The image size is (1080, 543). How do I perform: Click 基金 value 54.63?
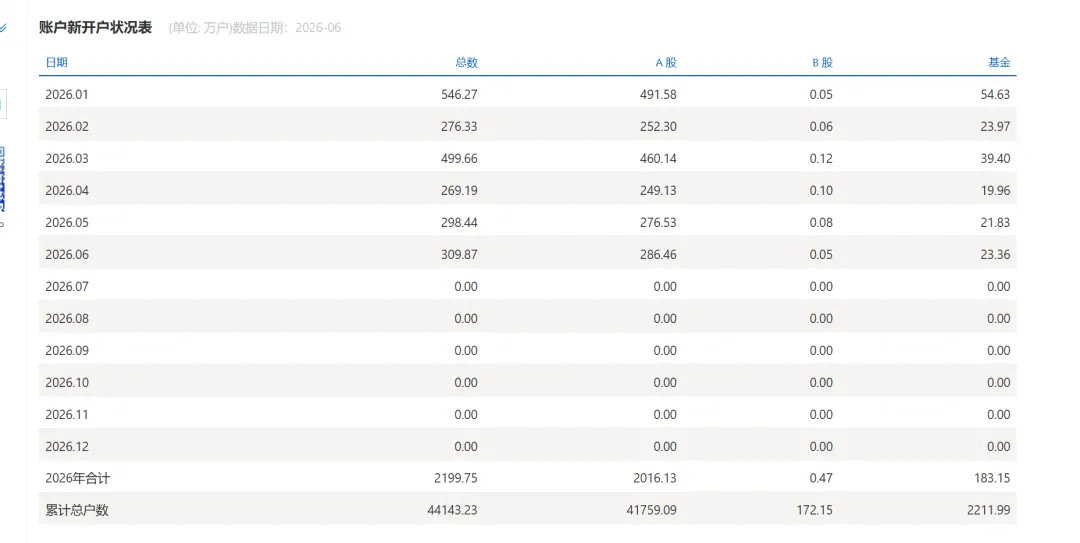coord(995,94)
